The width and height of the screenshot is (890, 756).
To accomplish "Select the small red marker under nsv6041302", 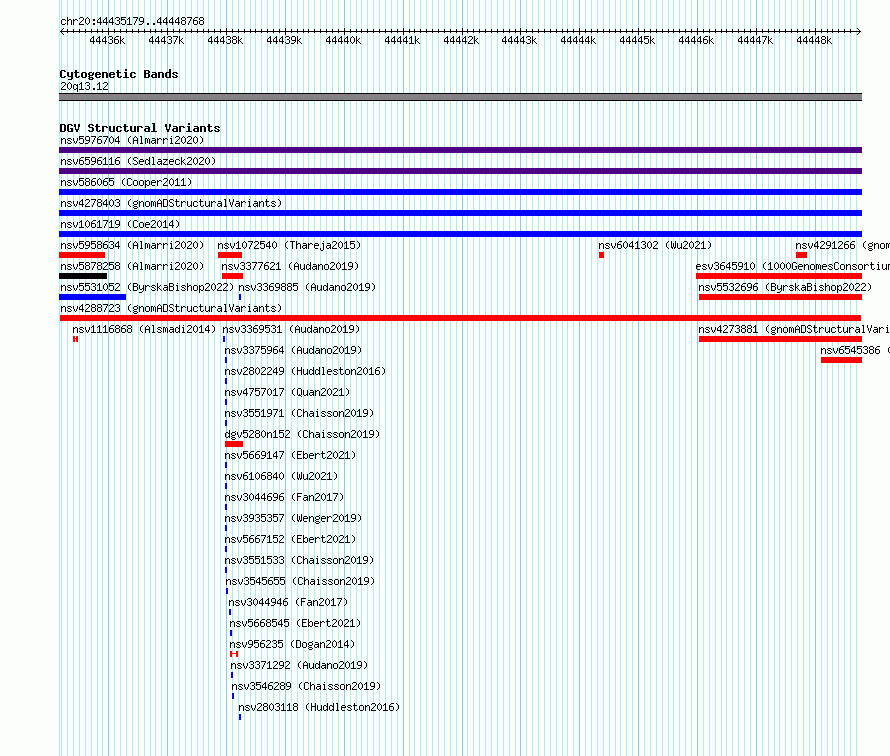I will coord(601,255).
